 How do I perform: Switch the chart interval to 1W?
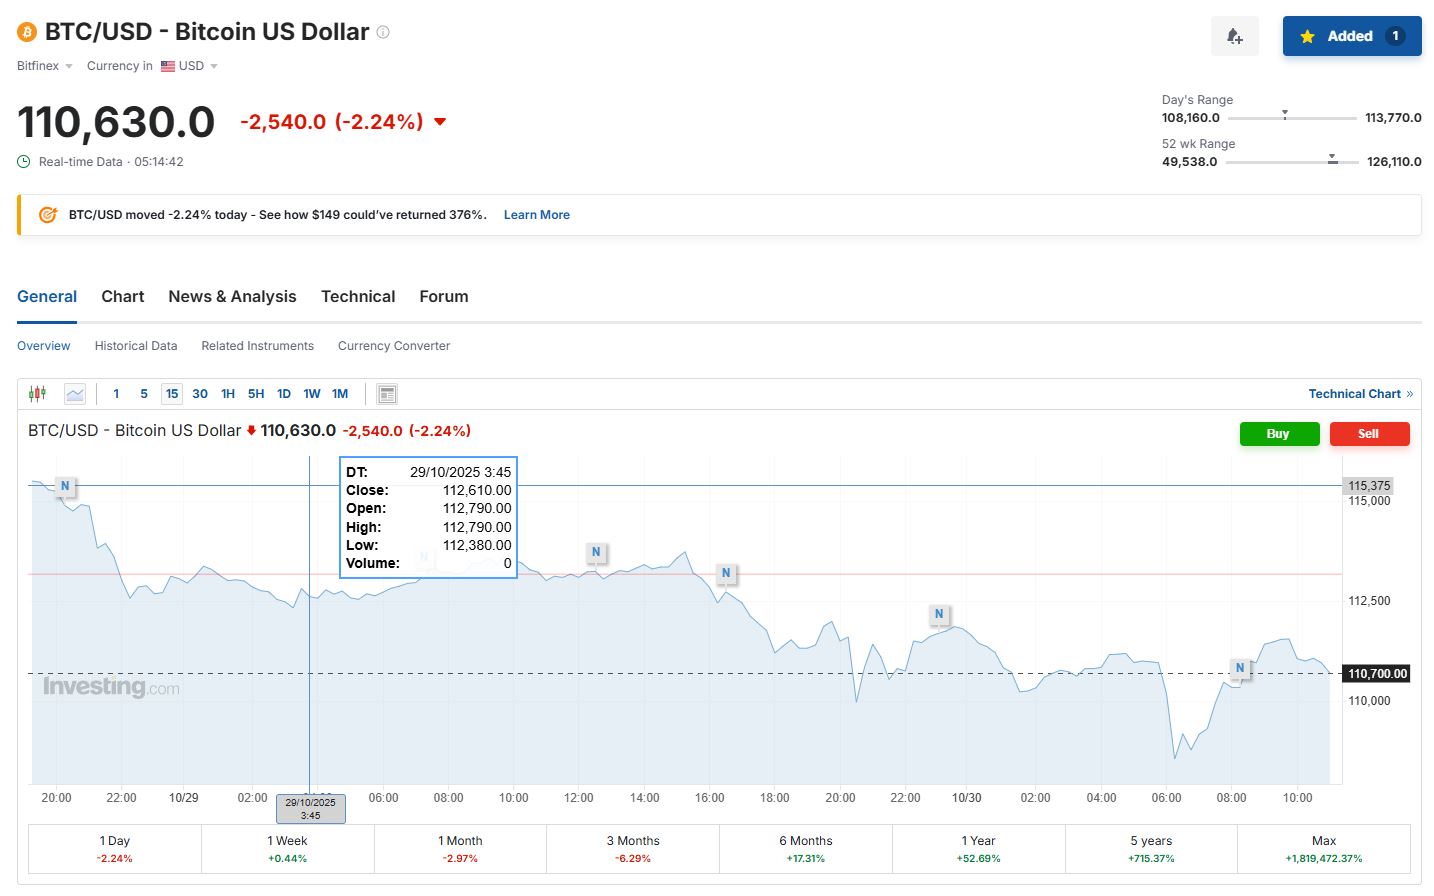(312, 394)
